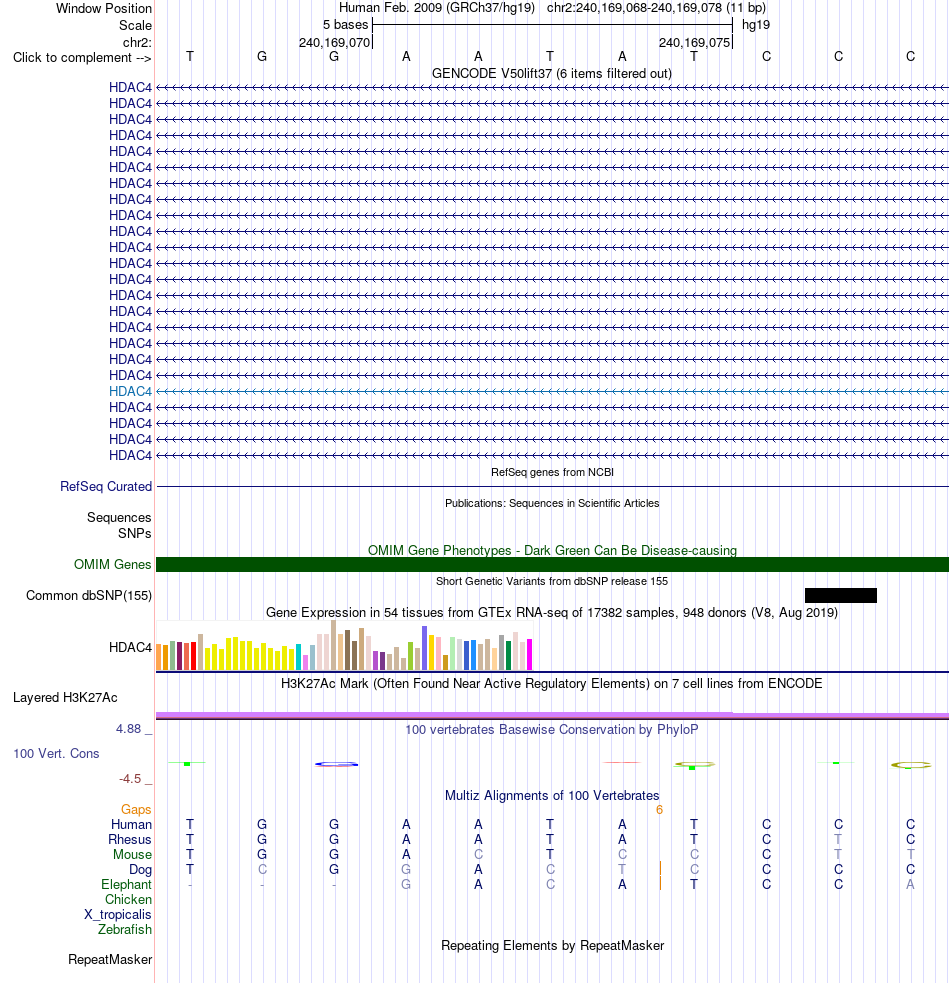Click 'RefSeq genes from NCBI' track title
The image size is (950, 983).
[x=552, y=472]
